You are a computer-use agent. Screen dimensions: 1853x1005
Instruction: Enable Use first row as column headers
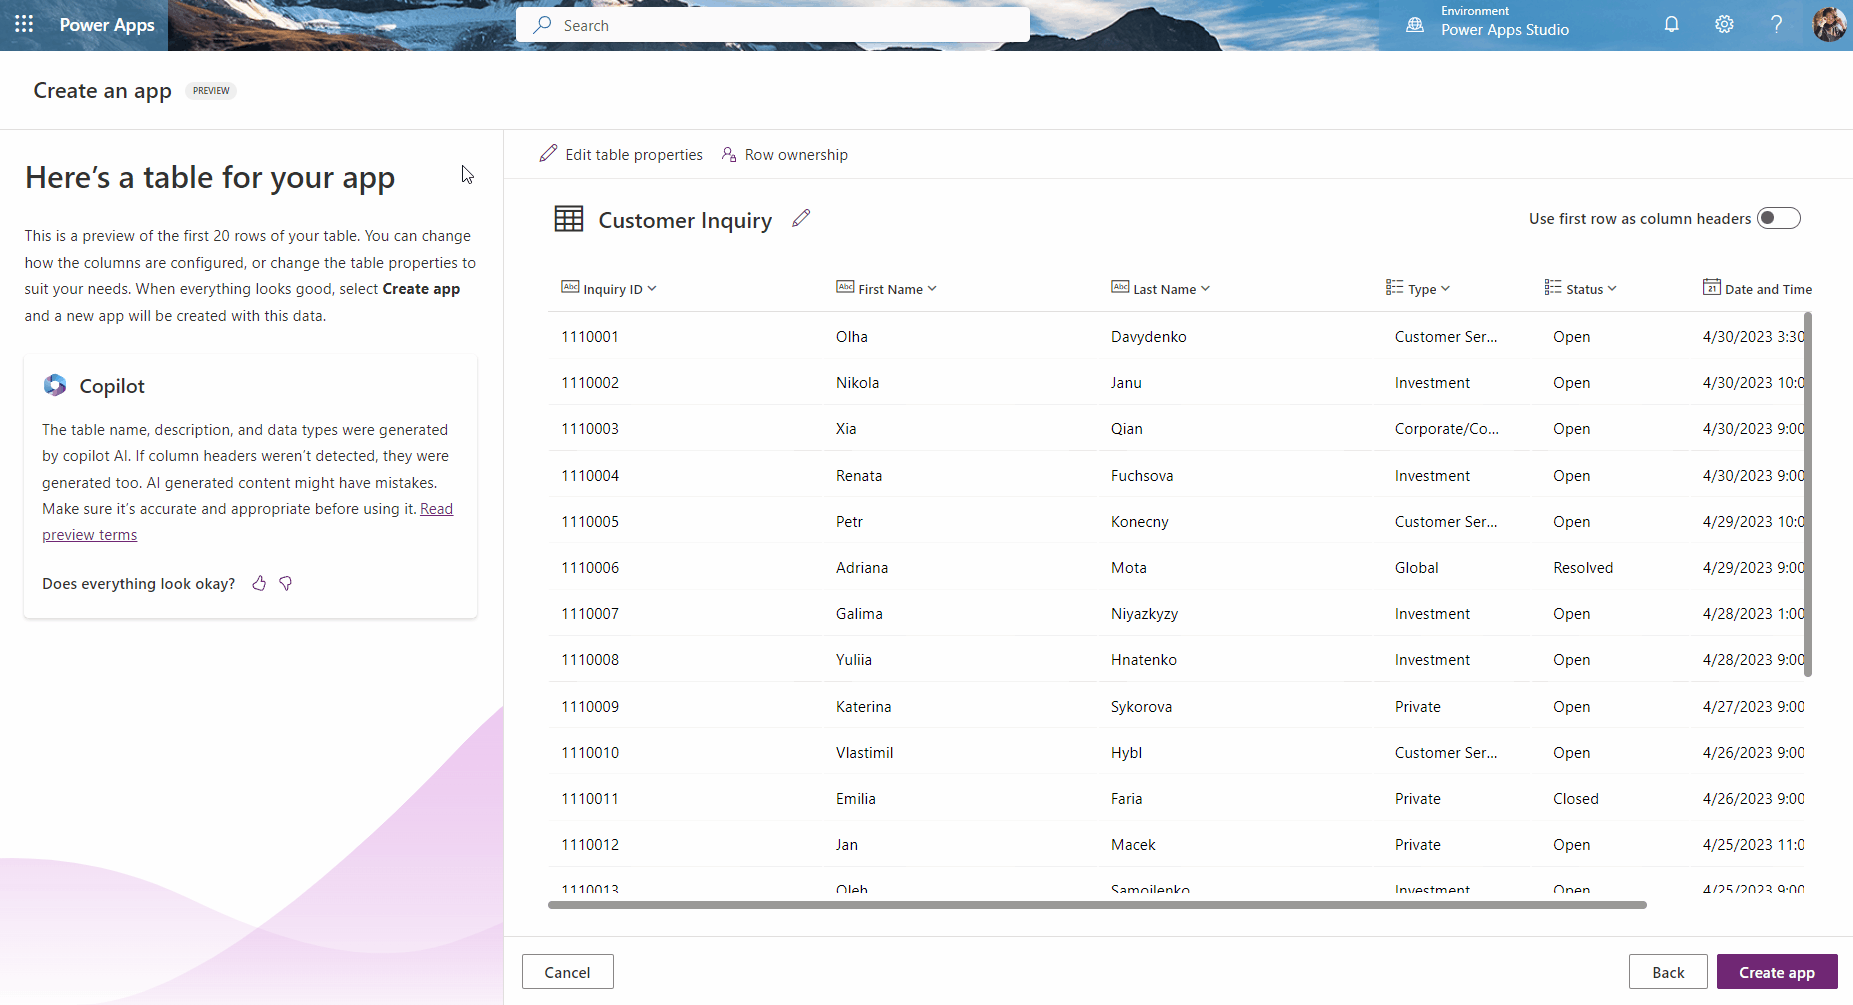tap(1778, 218)
